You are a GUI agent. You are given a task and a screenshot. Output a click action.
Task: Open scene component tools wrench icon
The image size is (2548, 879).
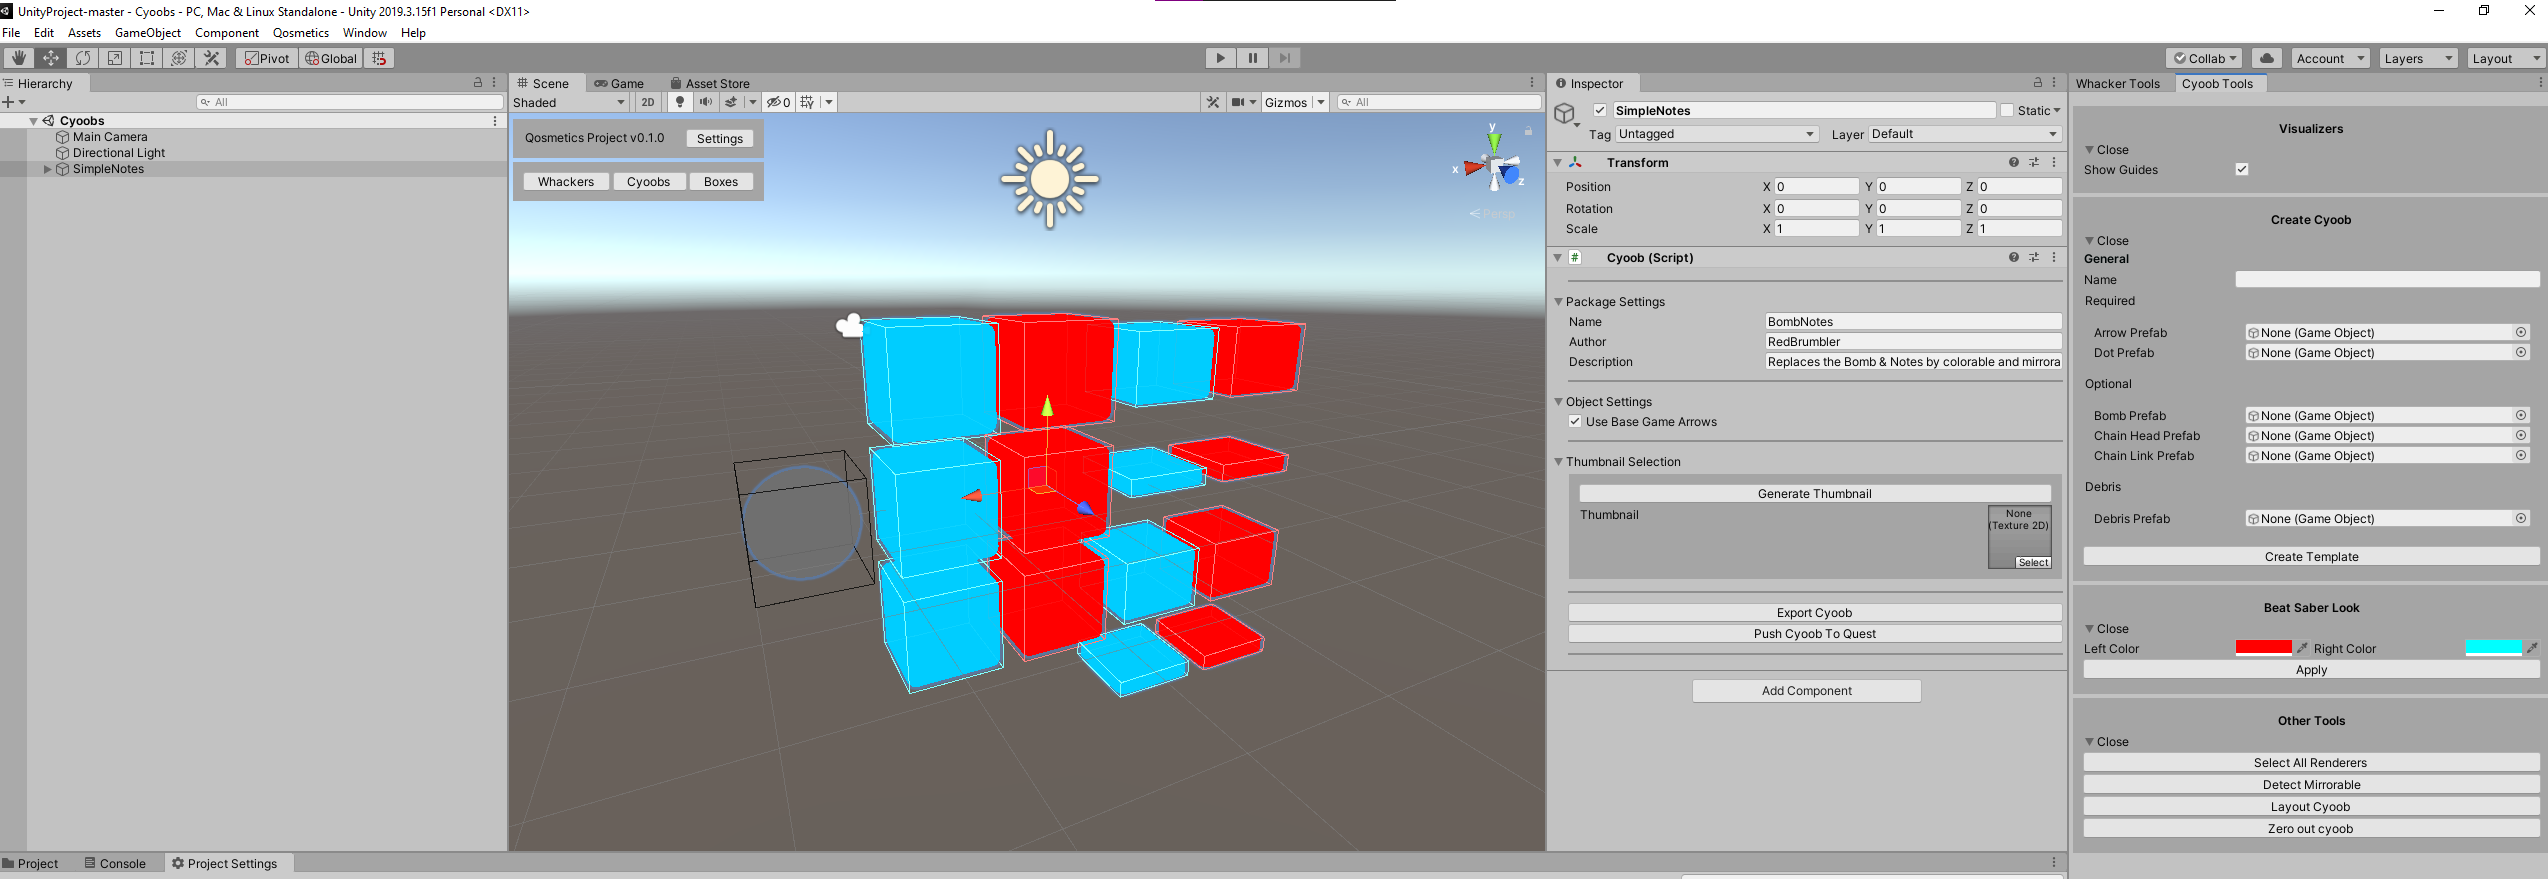pyautogui.click(x=1213, y=102)
